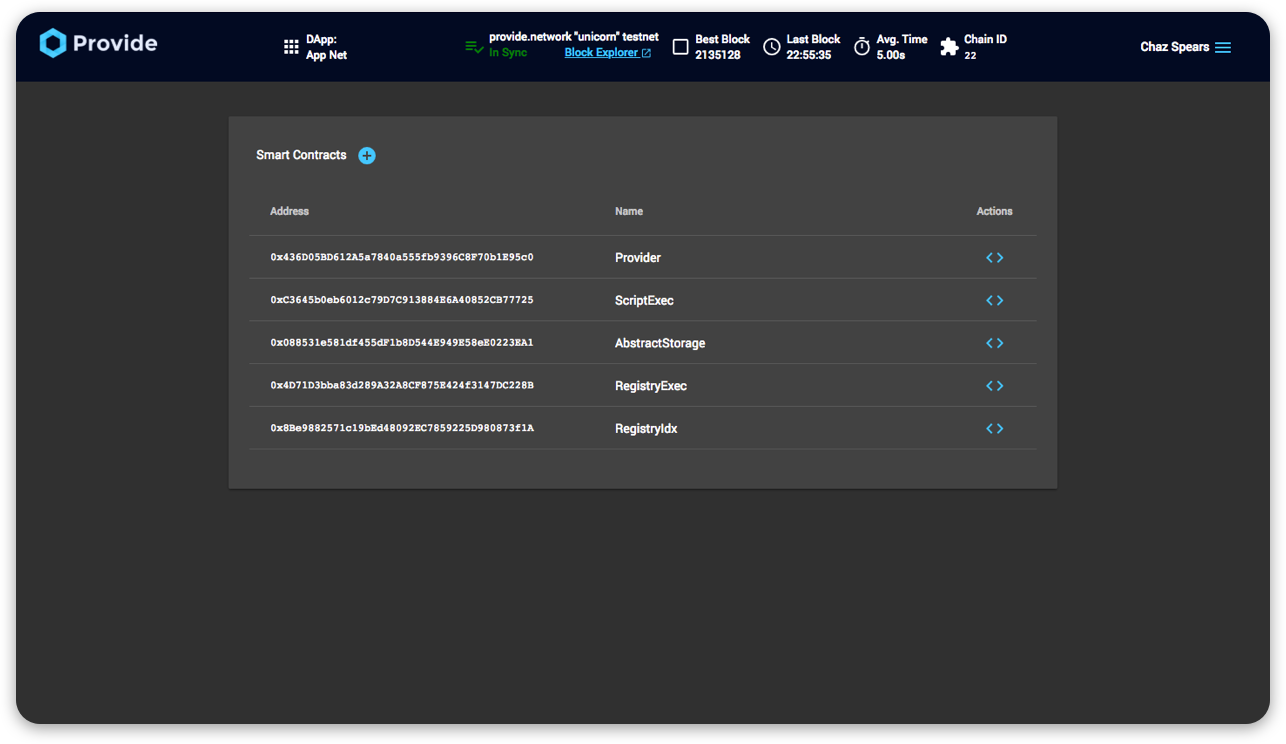Viewport: 1286px width, 744px height.
Task: Open the DApp grid icon
Action: point(291,47)
